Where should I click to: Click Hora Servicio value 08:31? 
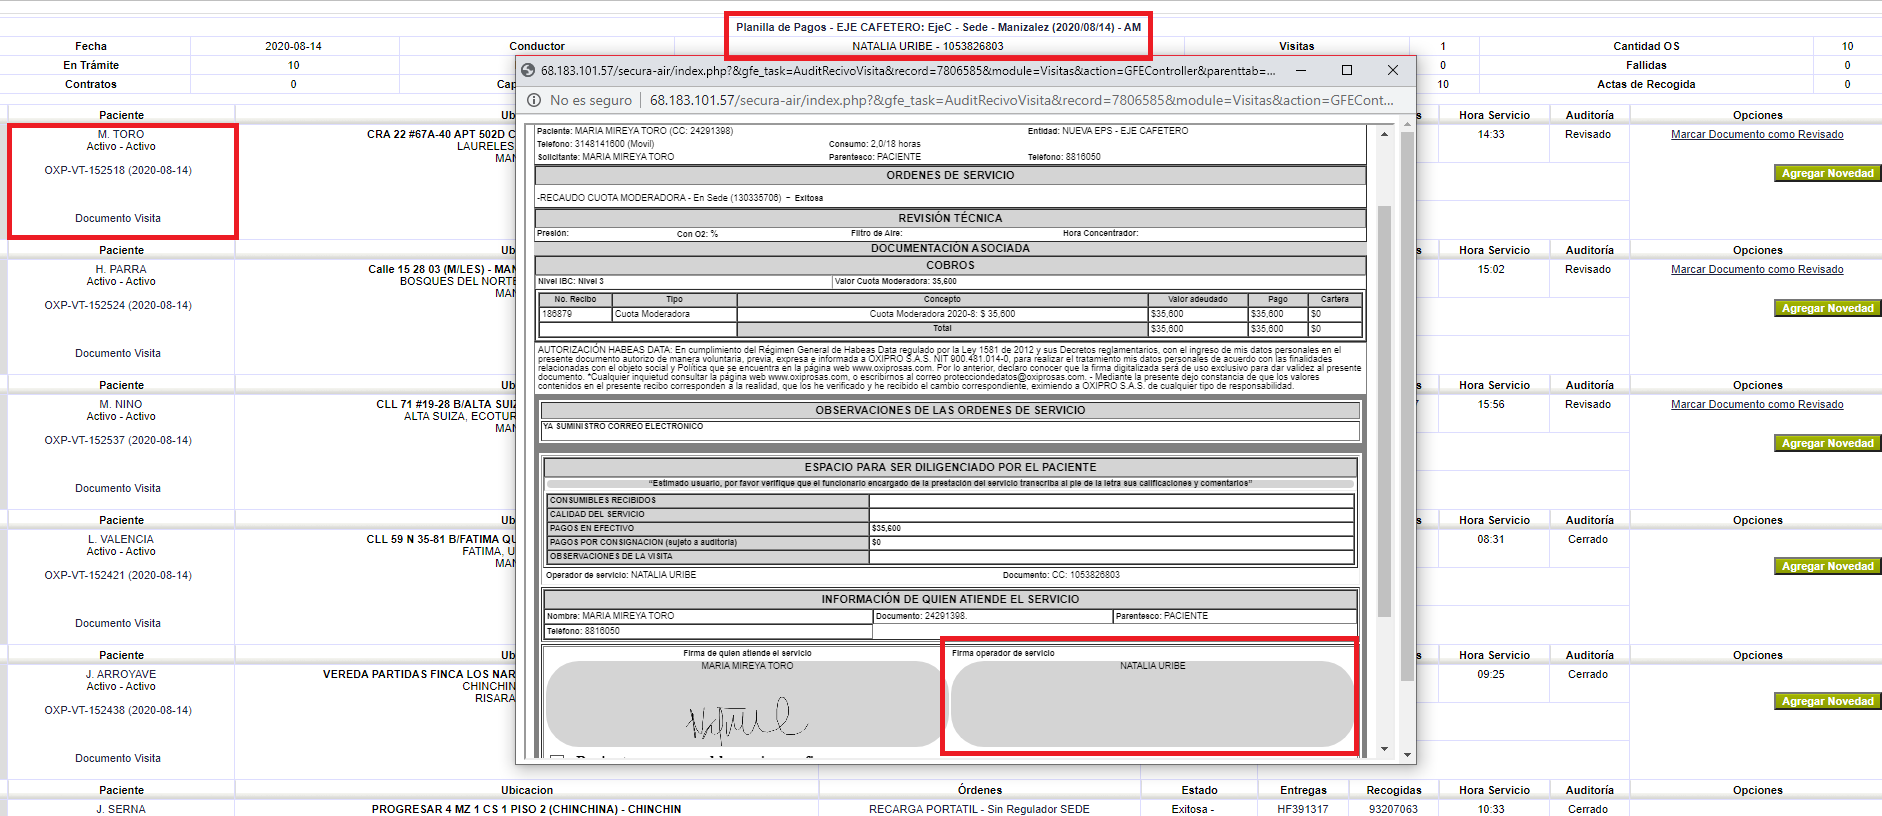[1491, 539]
